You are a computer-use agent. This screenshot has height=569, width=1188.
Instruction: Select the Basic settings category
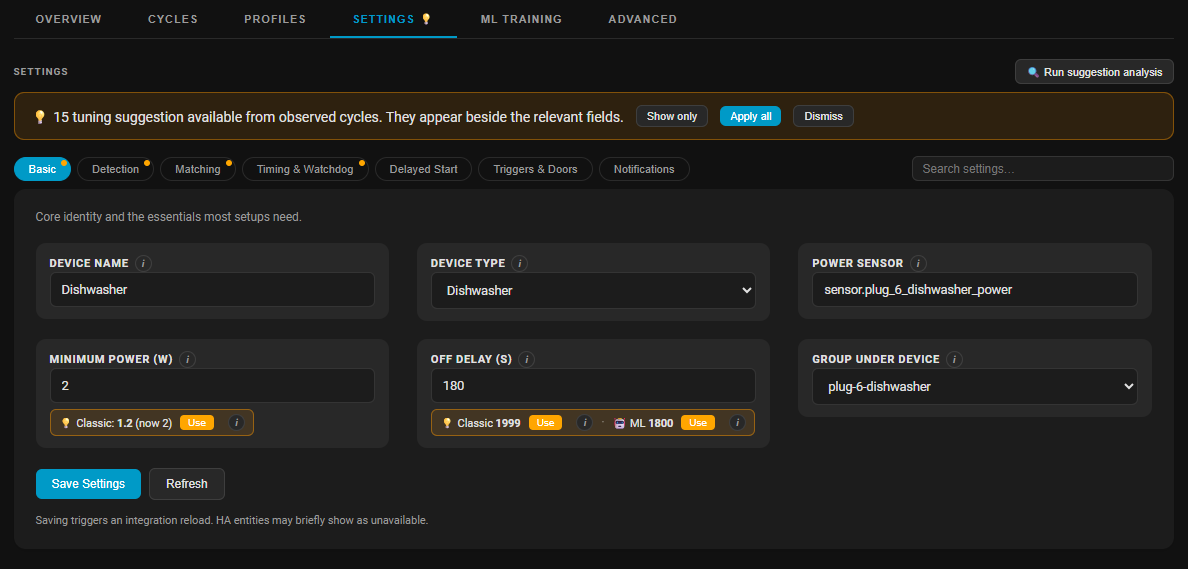42,169
